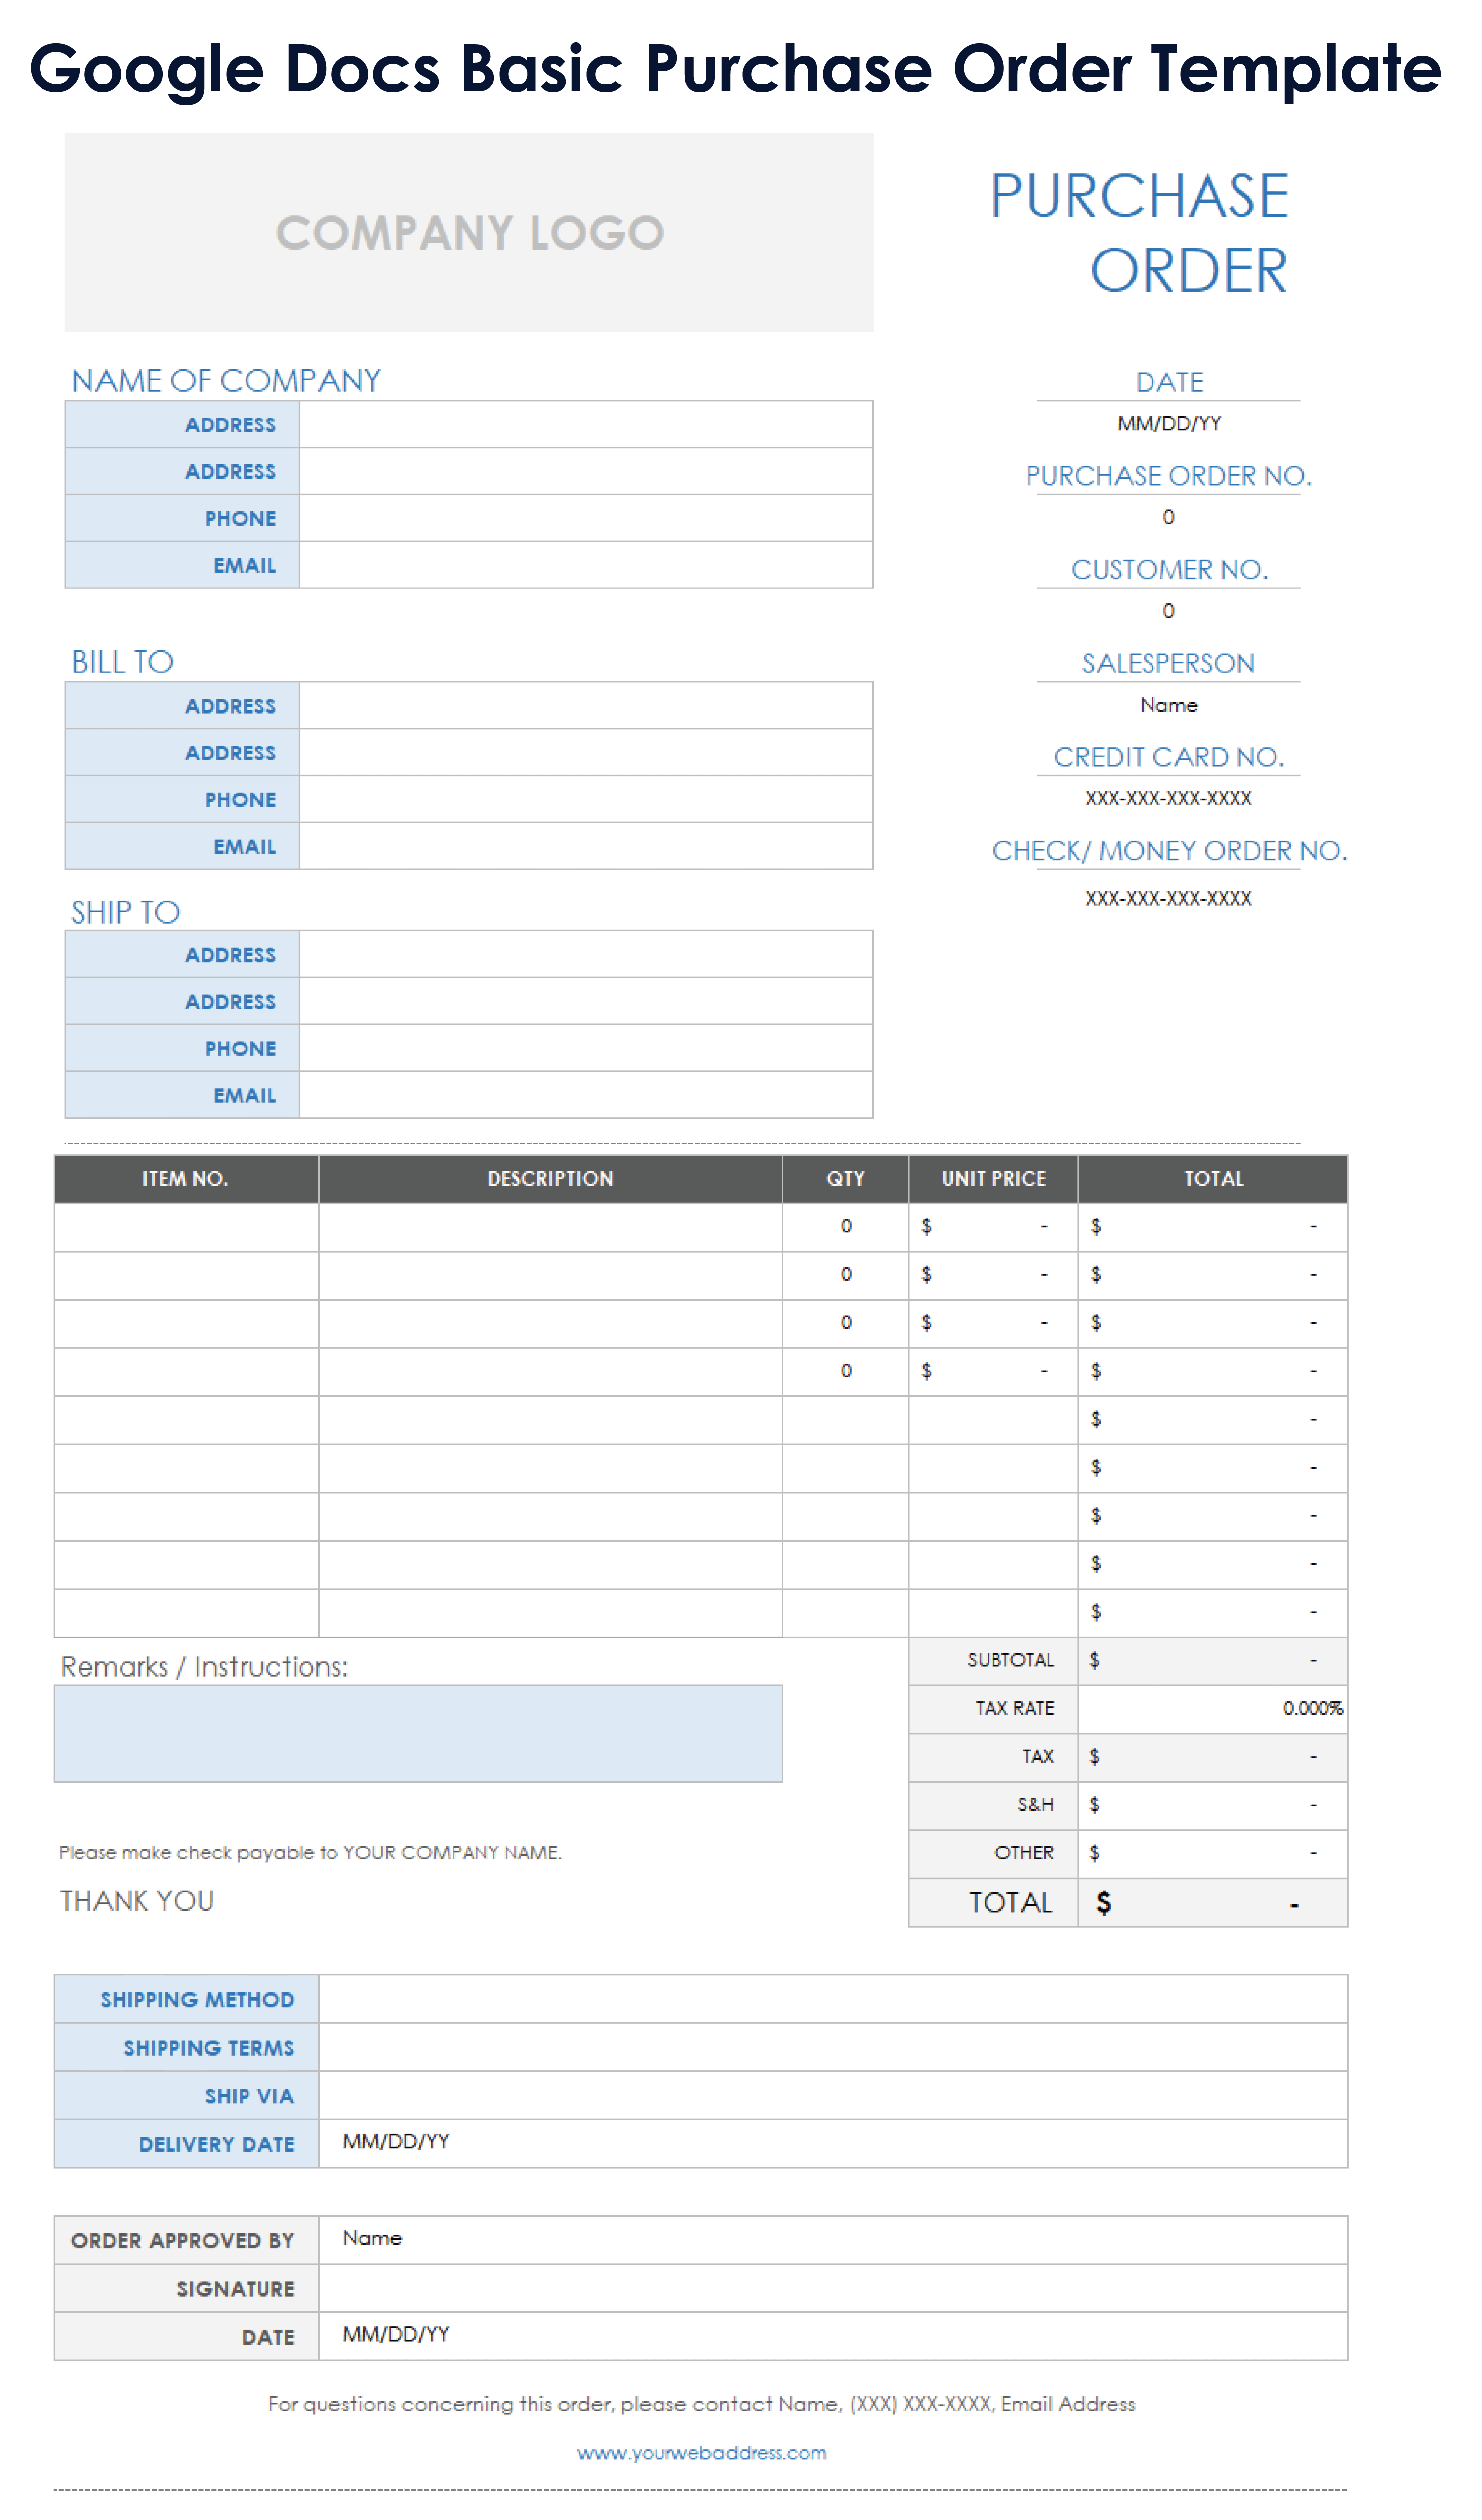
Task: Select the NAME OF COMPANY heading
Action: (226, 380)
